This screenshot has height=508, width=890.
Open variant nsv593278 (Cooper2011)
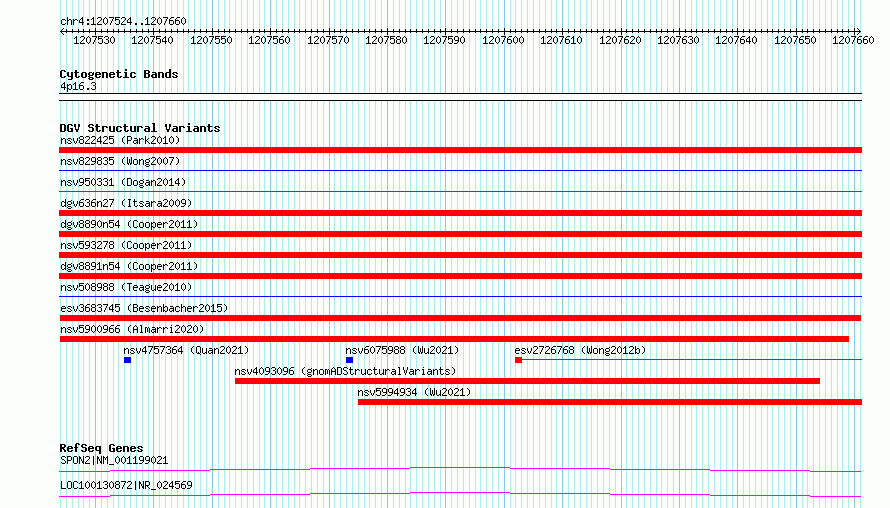pyautogui.click(x=126, y=245)
